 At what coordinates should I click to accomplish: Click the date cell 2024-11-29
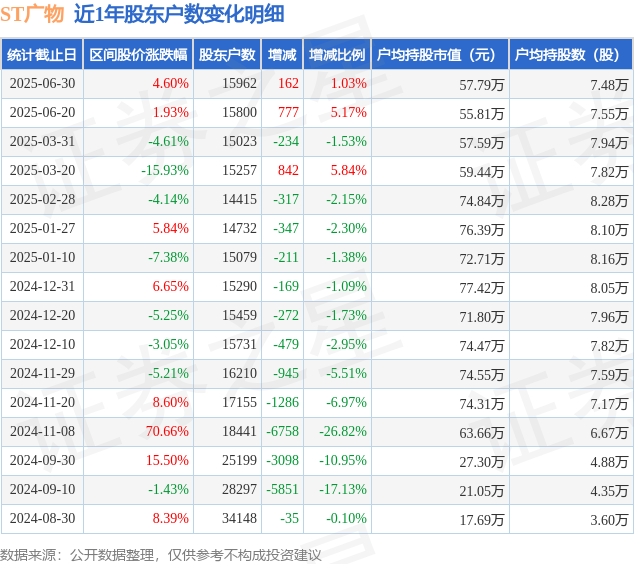coord(42,373)
